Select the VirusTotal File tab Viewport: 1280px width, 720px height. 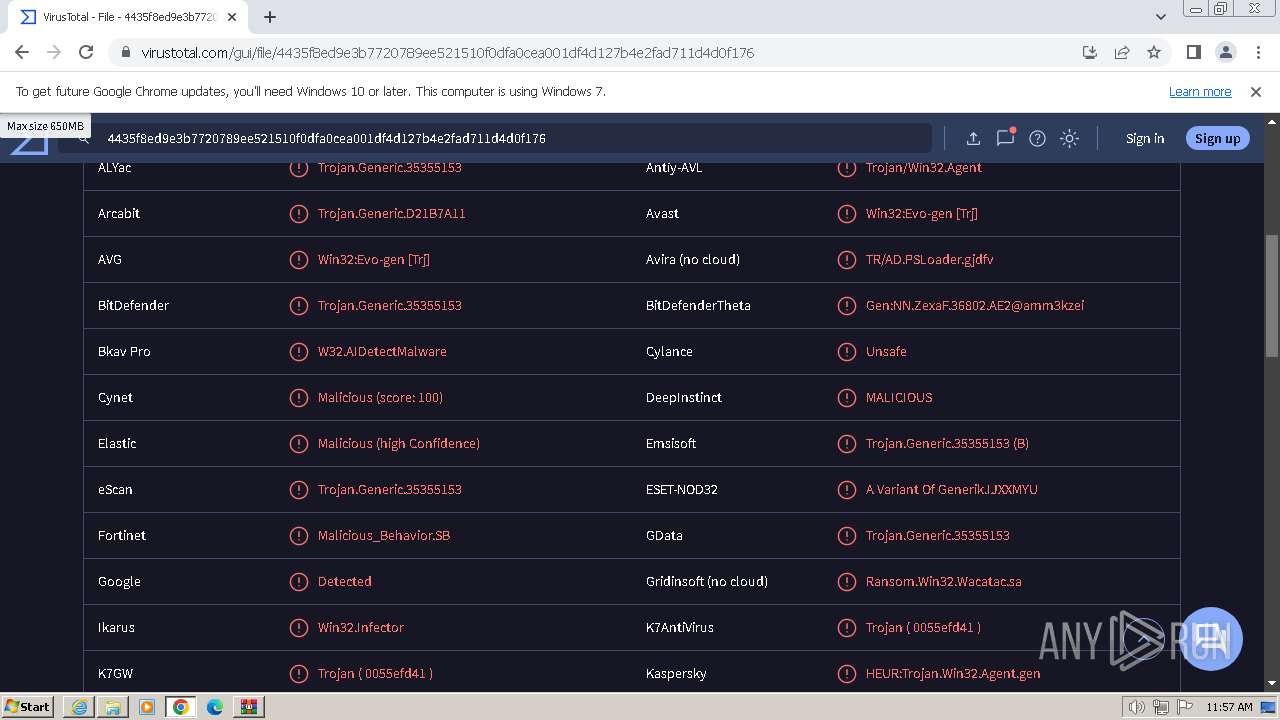click(x=129, y=17)
